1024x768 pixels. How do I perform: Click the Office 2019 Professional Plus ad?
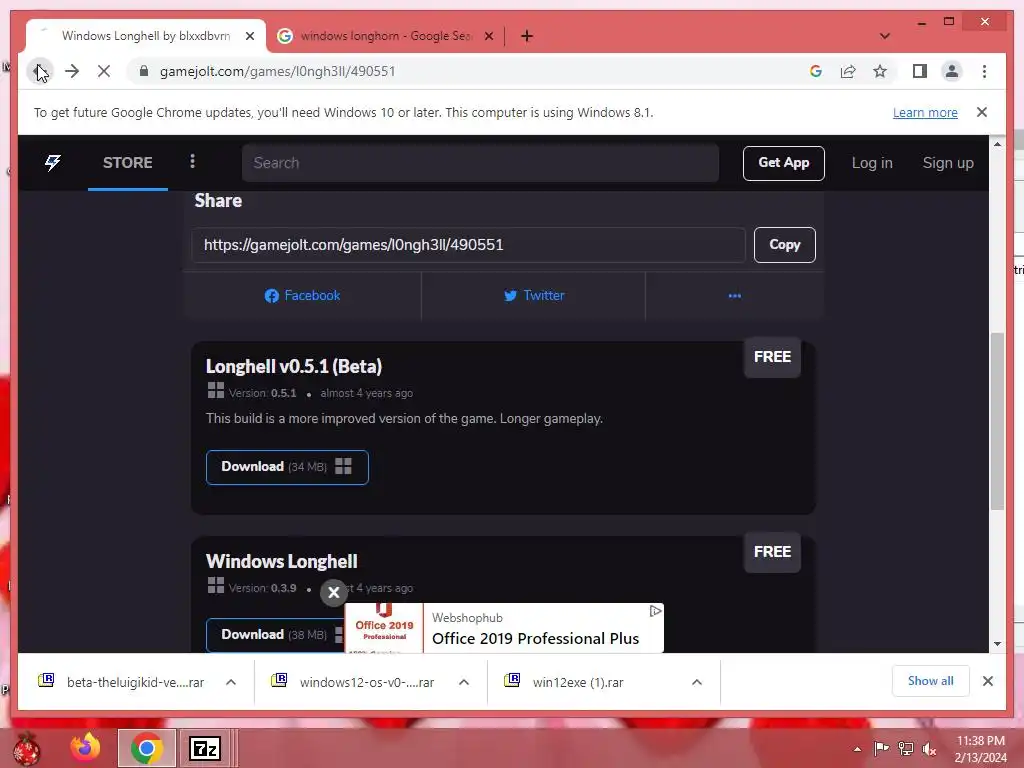(504, 628)
